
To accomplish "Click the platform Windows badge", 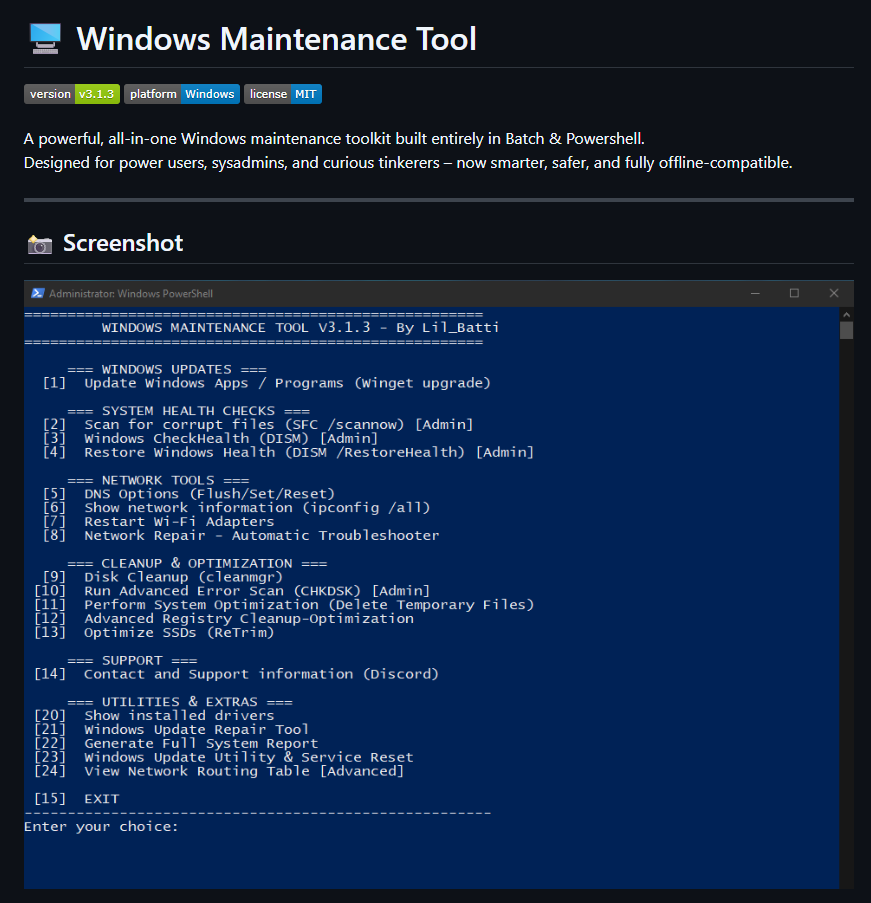I will pos(182,94).
